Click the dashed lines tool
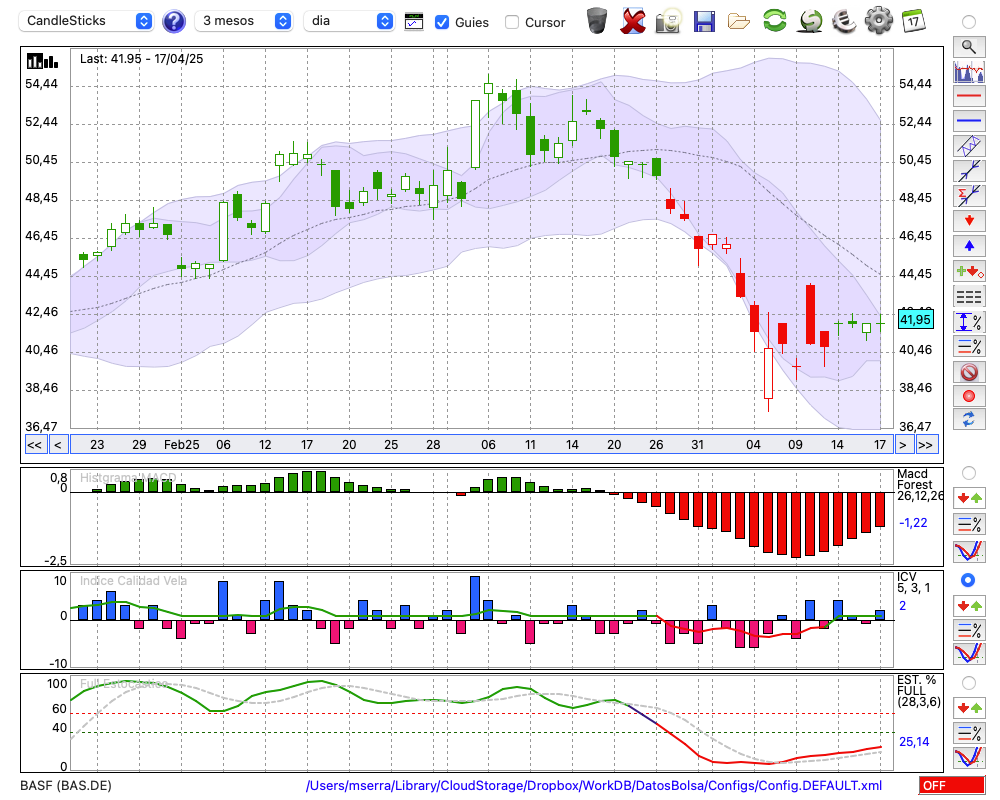This screenshot has height=800, width=1000. tap(969, 297)
